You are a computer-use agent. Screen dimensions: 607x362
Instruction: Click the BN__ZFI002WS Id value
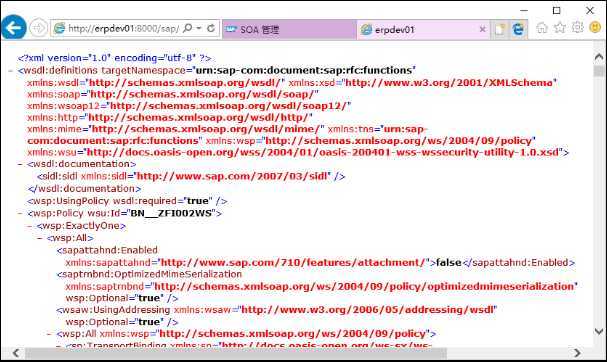click(171, 213)
